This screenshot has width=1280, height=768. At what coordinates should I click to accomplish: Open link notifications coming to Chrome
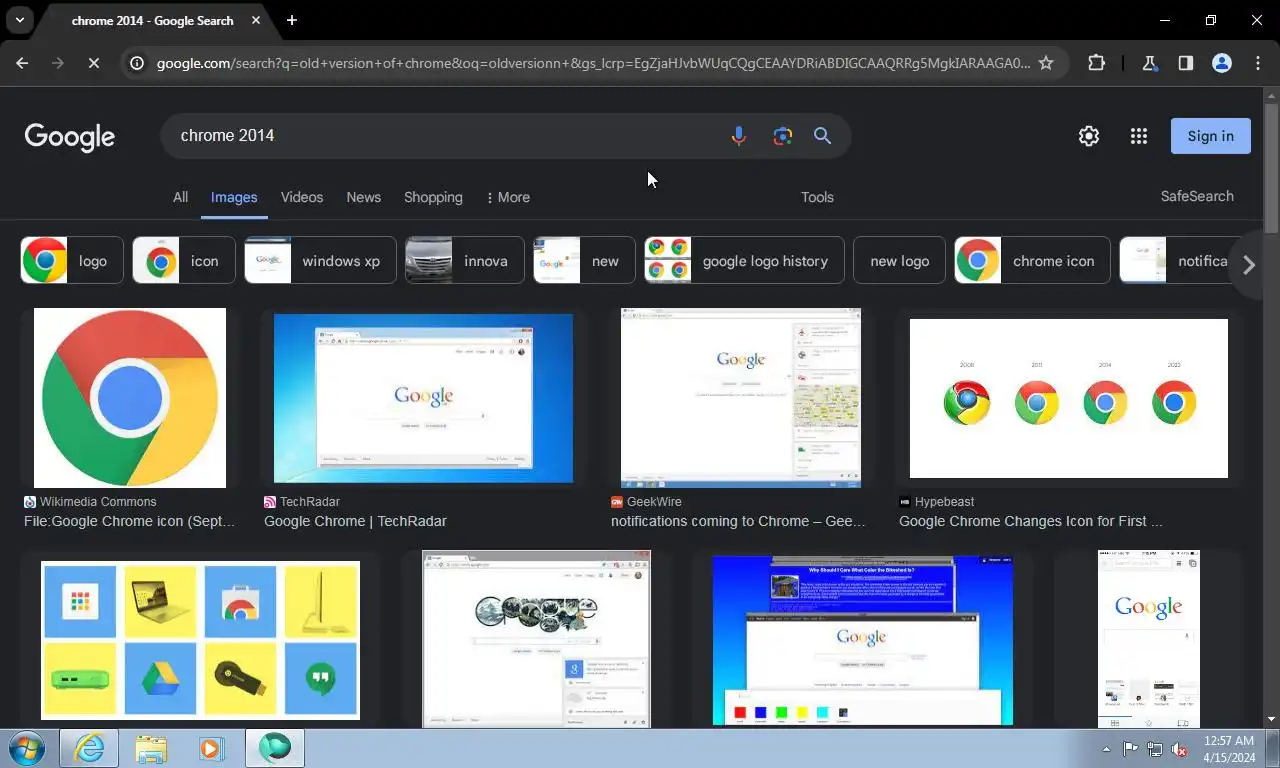pos(738,521)
